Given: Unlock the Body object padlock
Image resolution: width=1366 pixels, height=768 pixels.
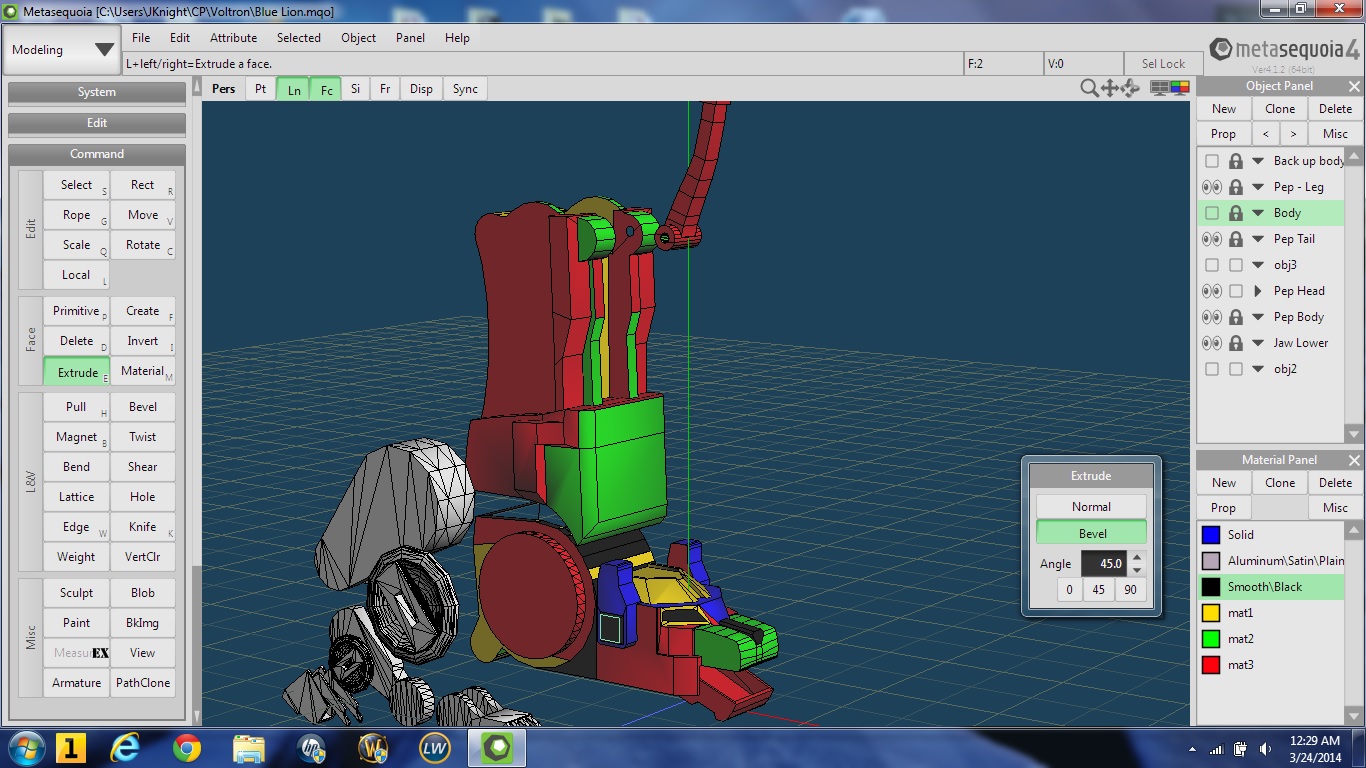Looking at the screenshot, I should coord(1236,213).
